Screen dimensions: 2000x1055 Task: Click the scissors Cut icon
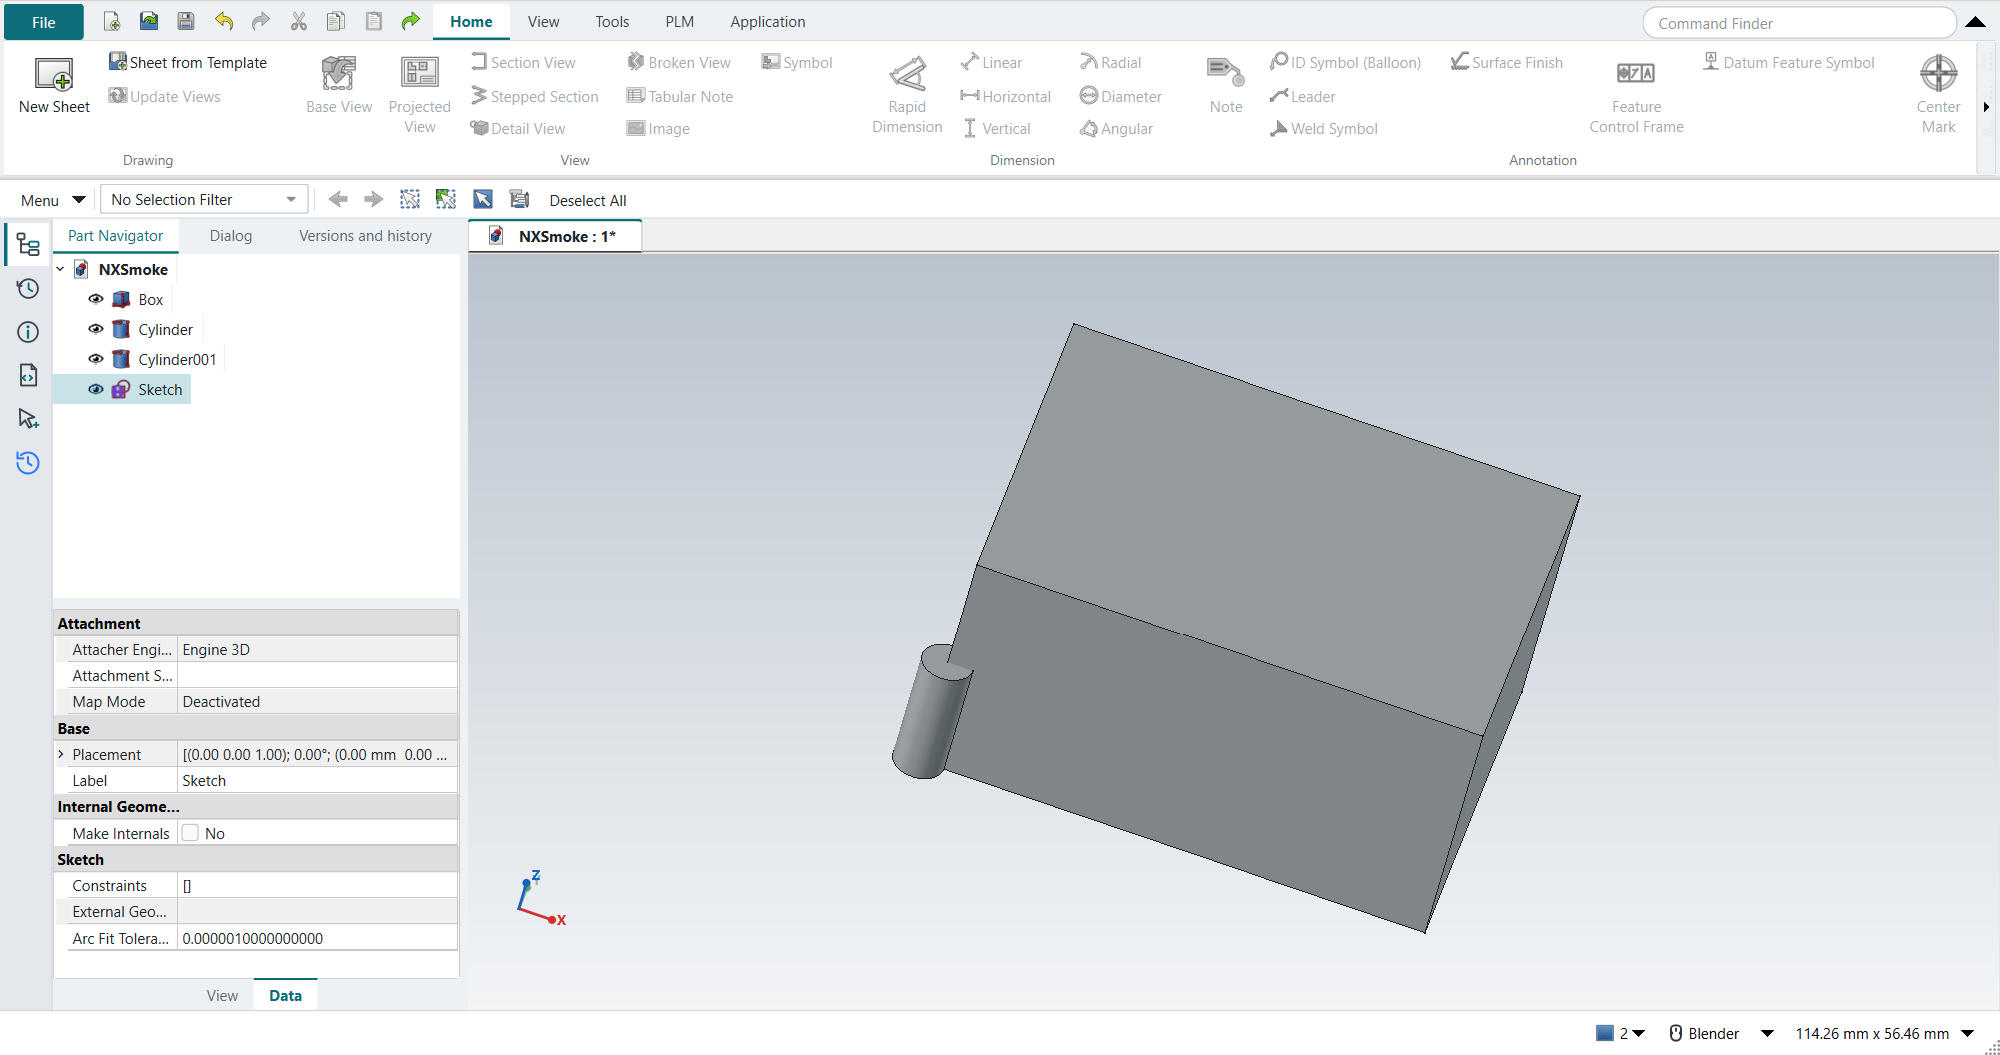click(x=299, y=21)
